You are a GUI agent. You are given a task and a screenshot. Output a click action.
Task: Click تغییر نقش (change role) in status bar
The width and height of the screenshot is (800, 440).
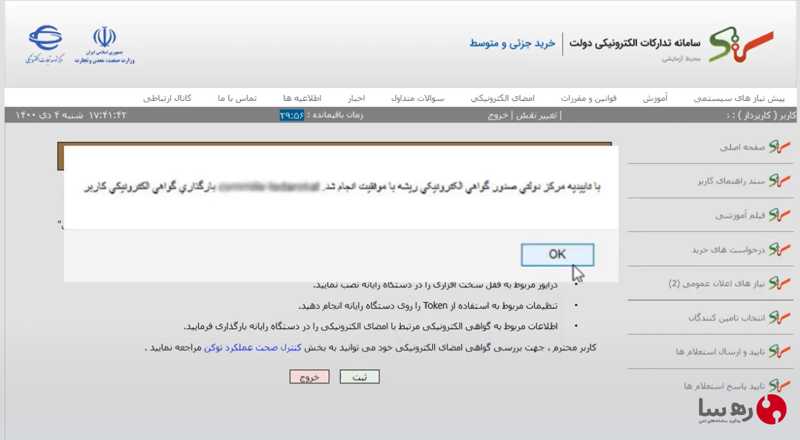(x=536, y=115)
